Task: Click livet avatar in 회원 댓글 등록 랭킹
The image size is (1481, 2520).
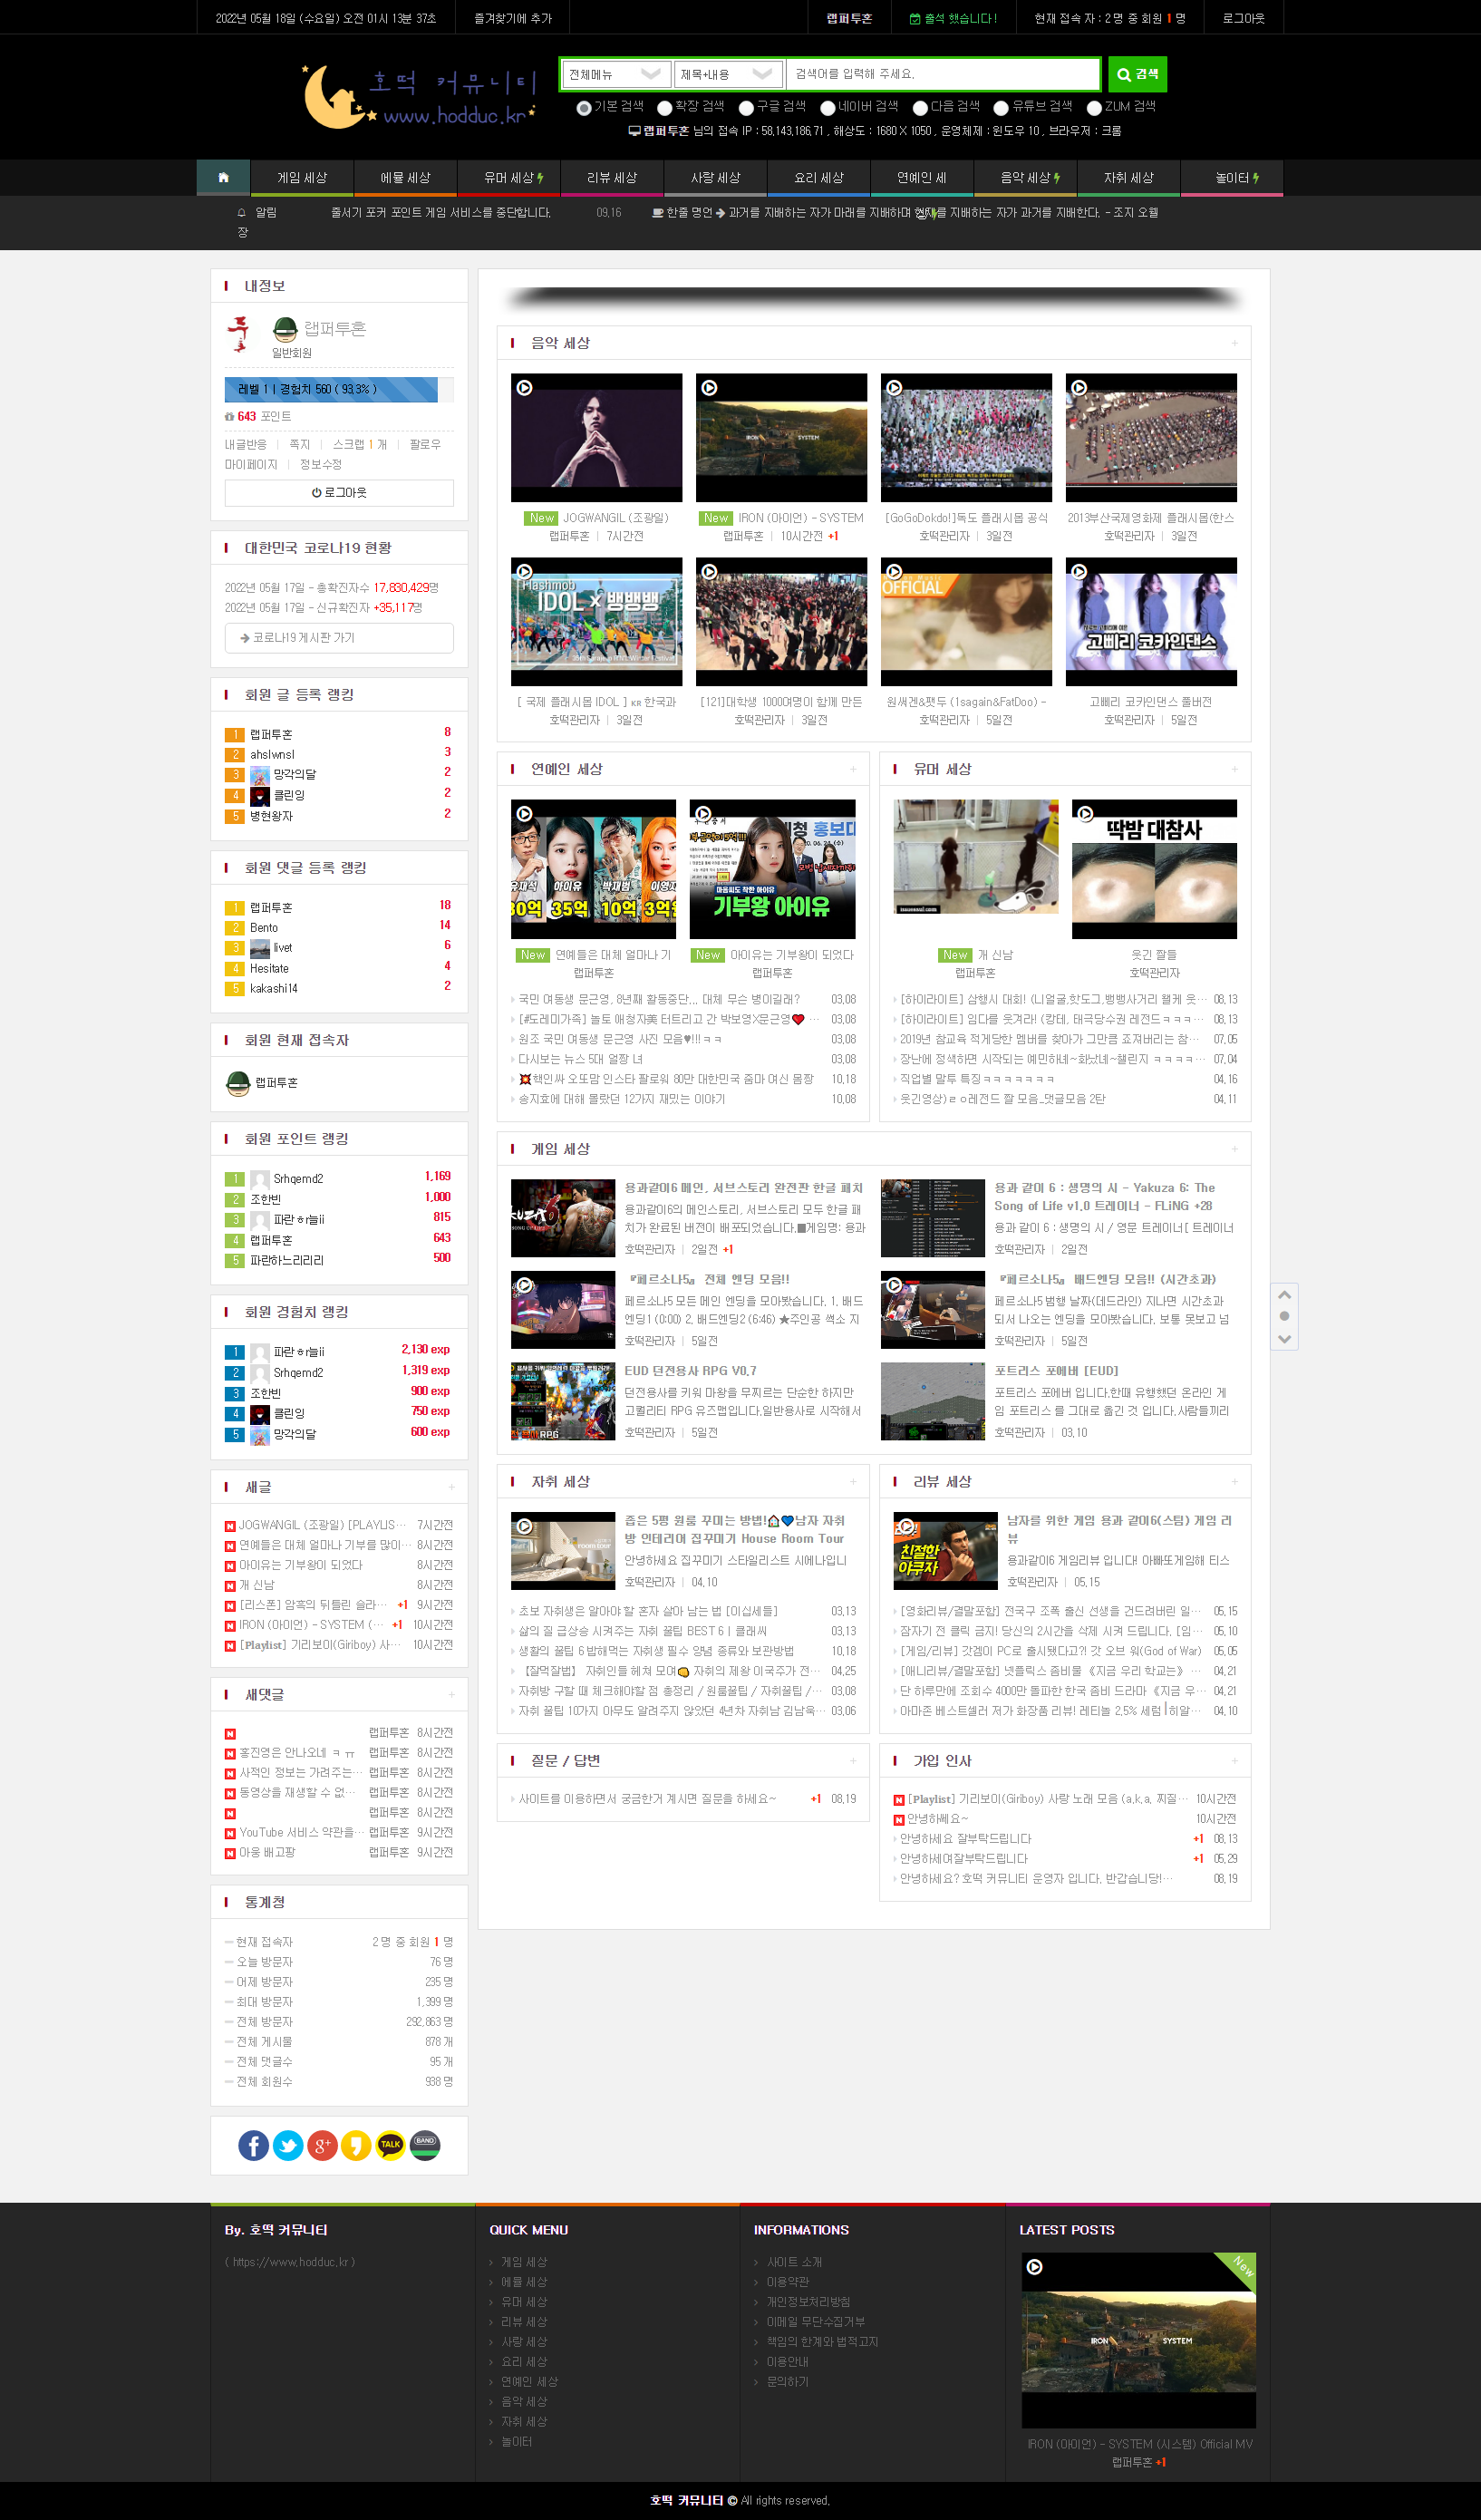Action: (x=260, y=948)
